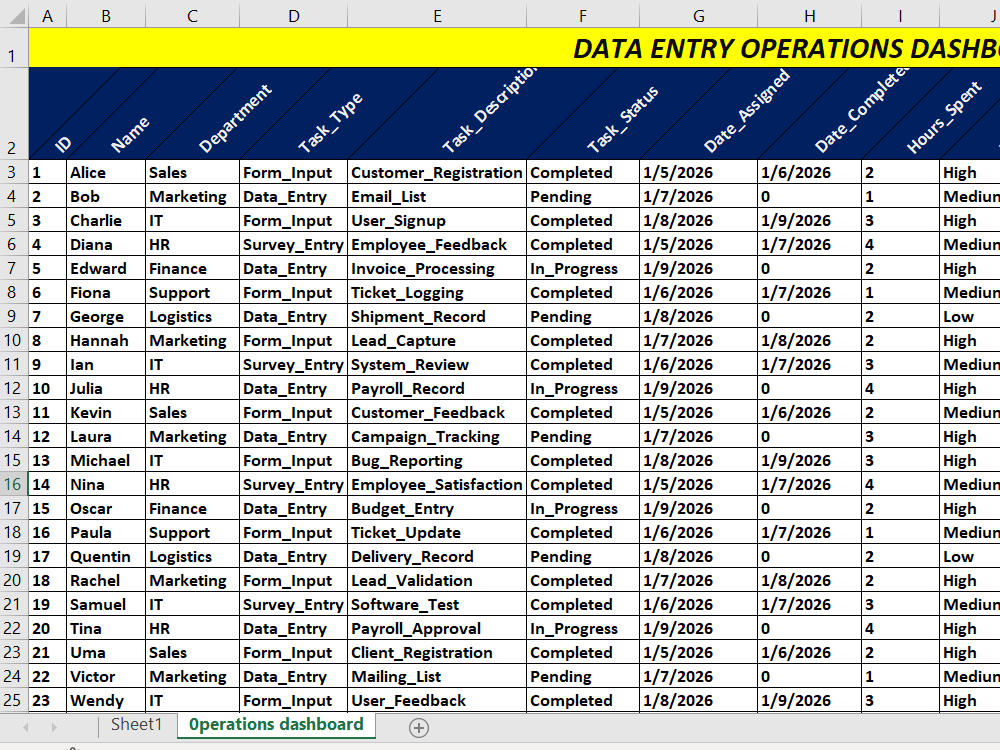Select Bob's Pending status cell
Screen dimensions: 1000x750
(x=582, y=196)
